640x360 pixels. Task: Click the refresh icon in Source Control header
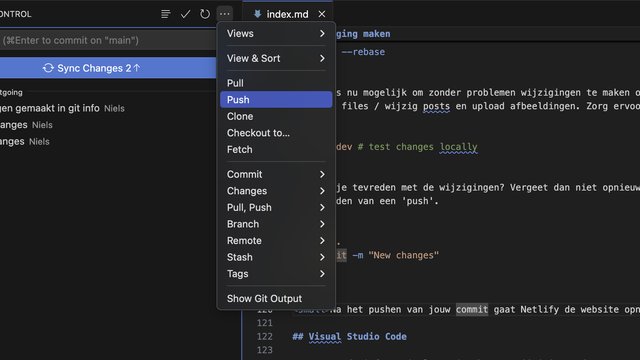tap(205, 14)
